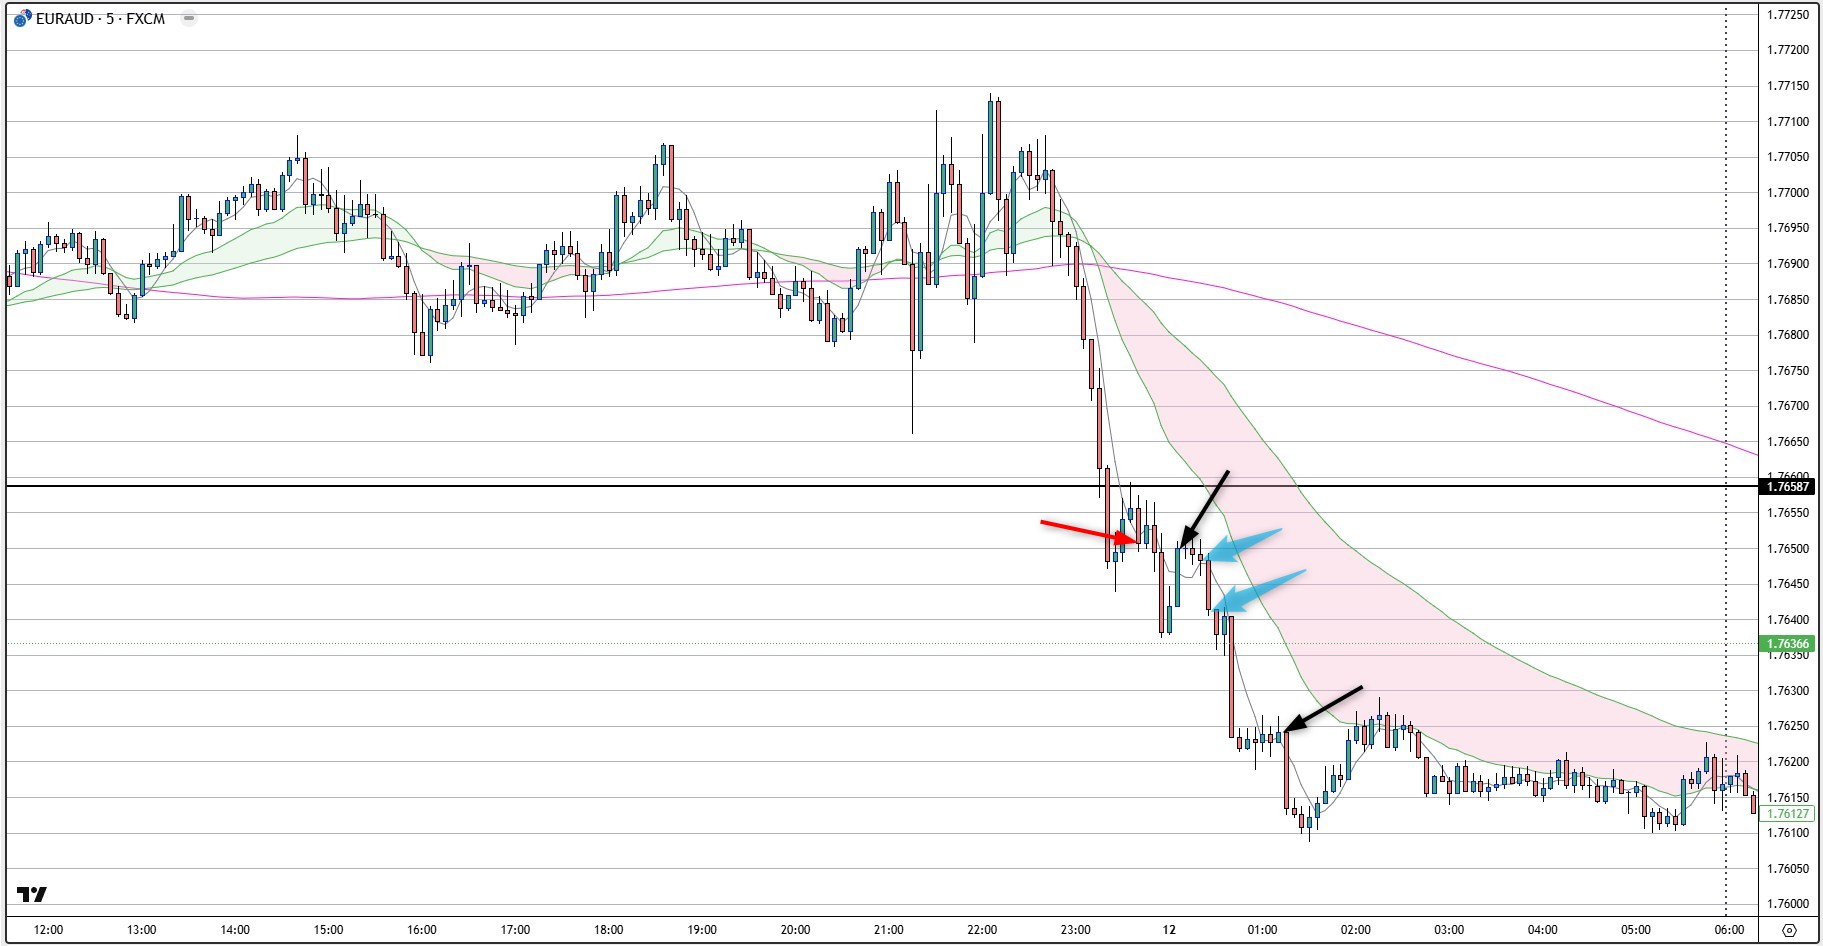Viewport: 1823px width, 946px height.
Task: Click the 02:00 time axis label
Action: pyautogui.click(x=1356, y=930)
